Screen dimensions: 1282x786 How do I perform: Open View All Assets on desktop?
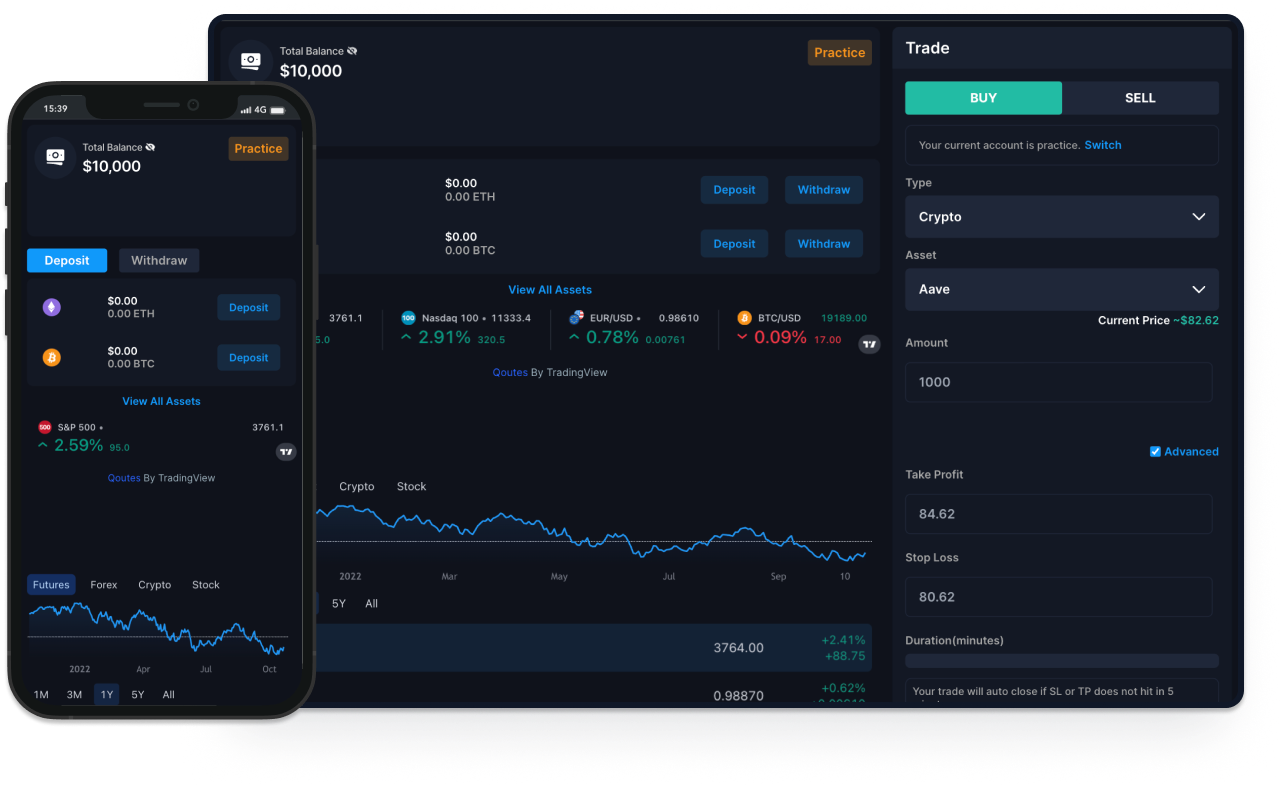click(x=550, y=289)
